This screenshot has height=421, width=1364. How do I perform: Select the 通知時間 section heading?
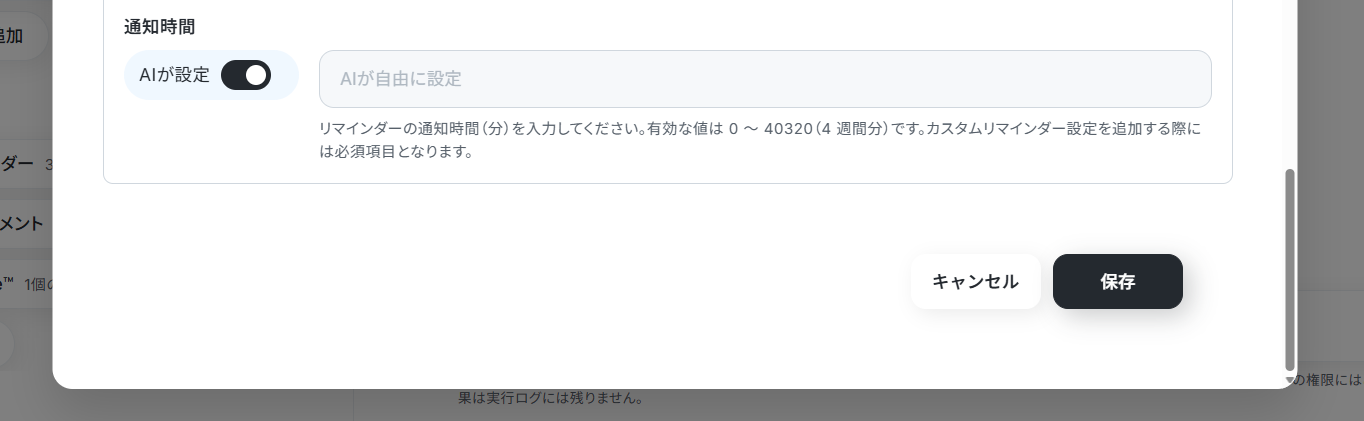click(159, 27)
